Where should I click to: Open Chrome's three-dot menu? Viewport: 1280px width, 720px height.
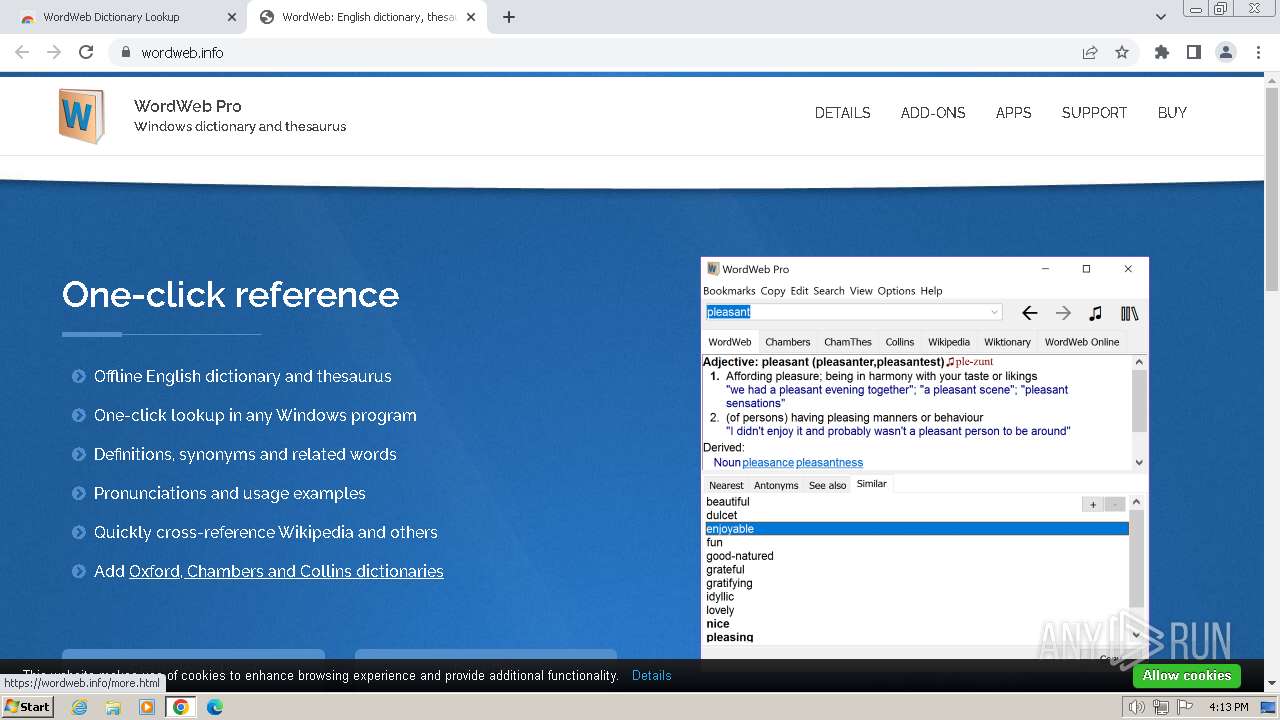(1258, 52)
